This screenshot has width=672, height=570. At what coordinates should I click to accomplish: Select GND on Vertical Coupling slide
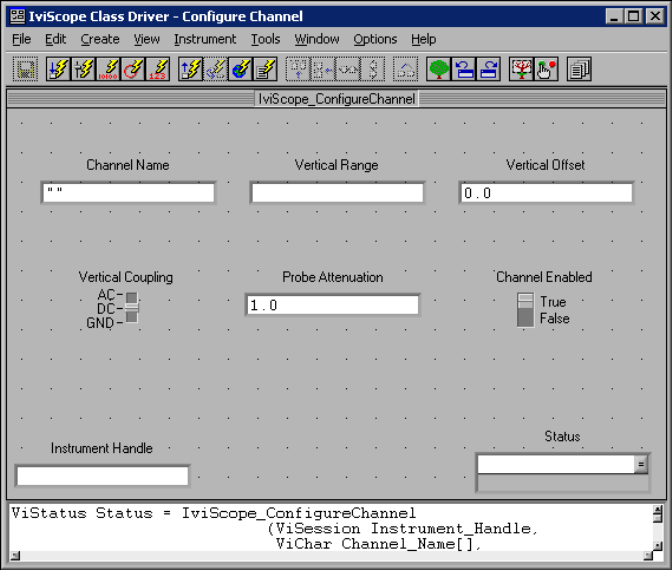(x=100, y=323)
